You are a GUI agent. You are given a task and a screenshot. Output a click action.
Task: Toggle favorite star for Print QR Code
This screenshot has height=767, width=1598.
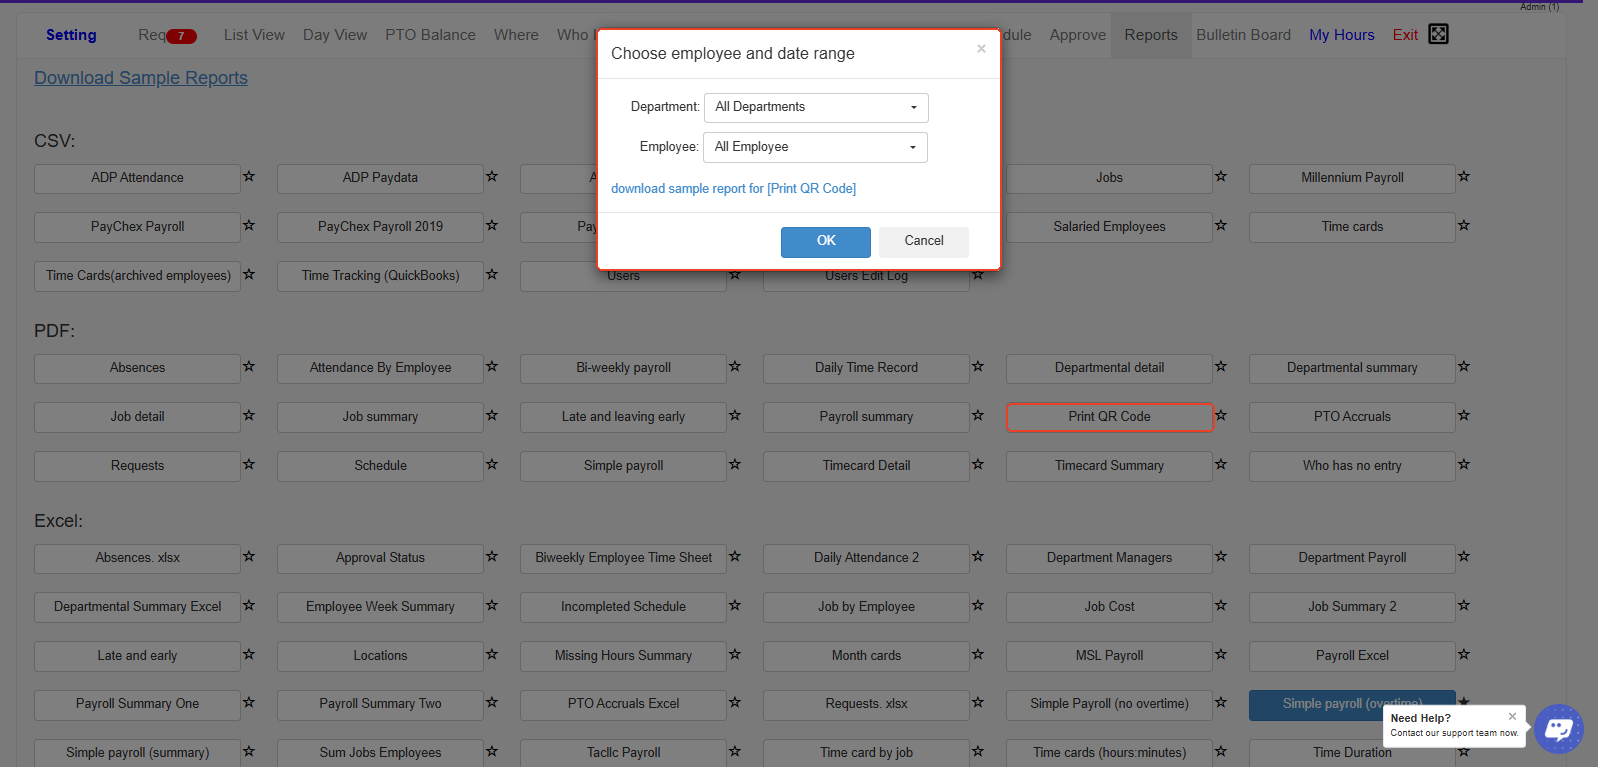[x=1221, y=416]
